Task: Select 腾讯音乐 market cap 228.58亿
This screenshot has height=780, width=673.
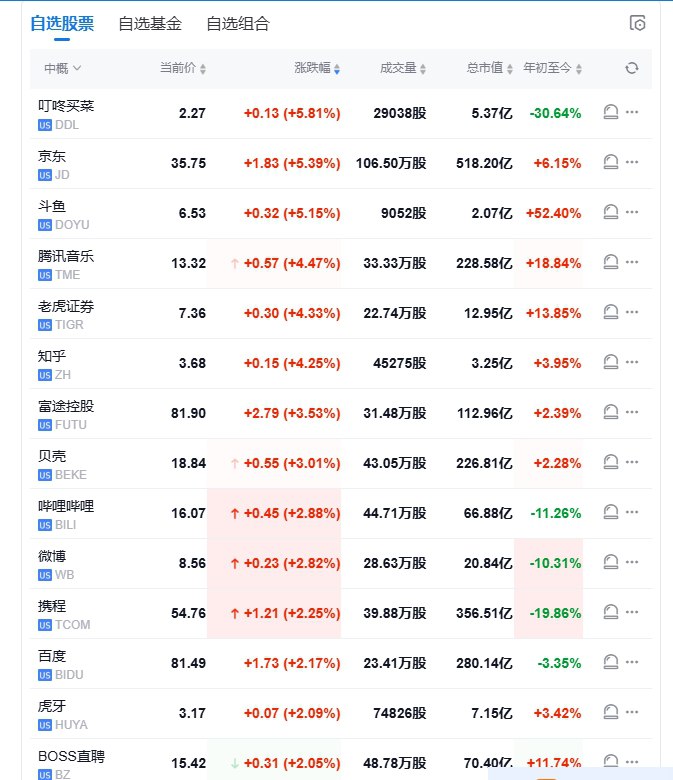Action: click(484, 263)
